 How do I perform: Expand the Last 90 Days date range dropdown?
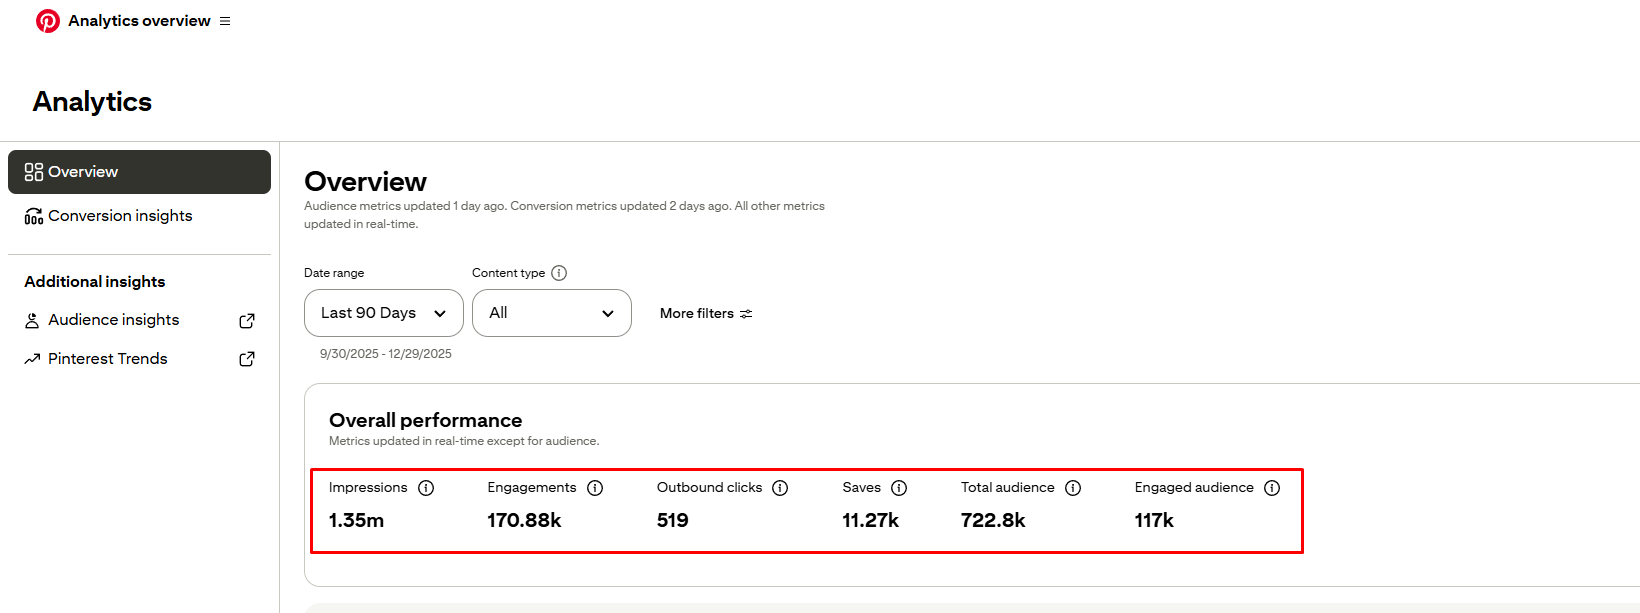383,313
